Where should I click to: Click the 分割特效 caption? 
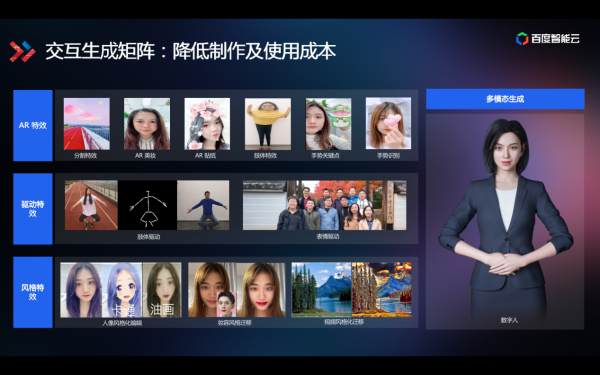point(86,156)
